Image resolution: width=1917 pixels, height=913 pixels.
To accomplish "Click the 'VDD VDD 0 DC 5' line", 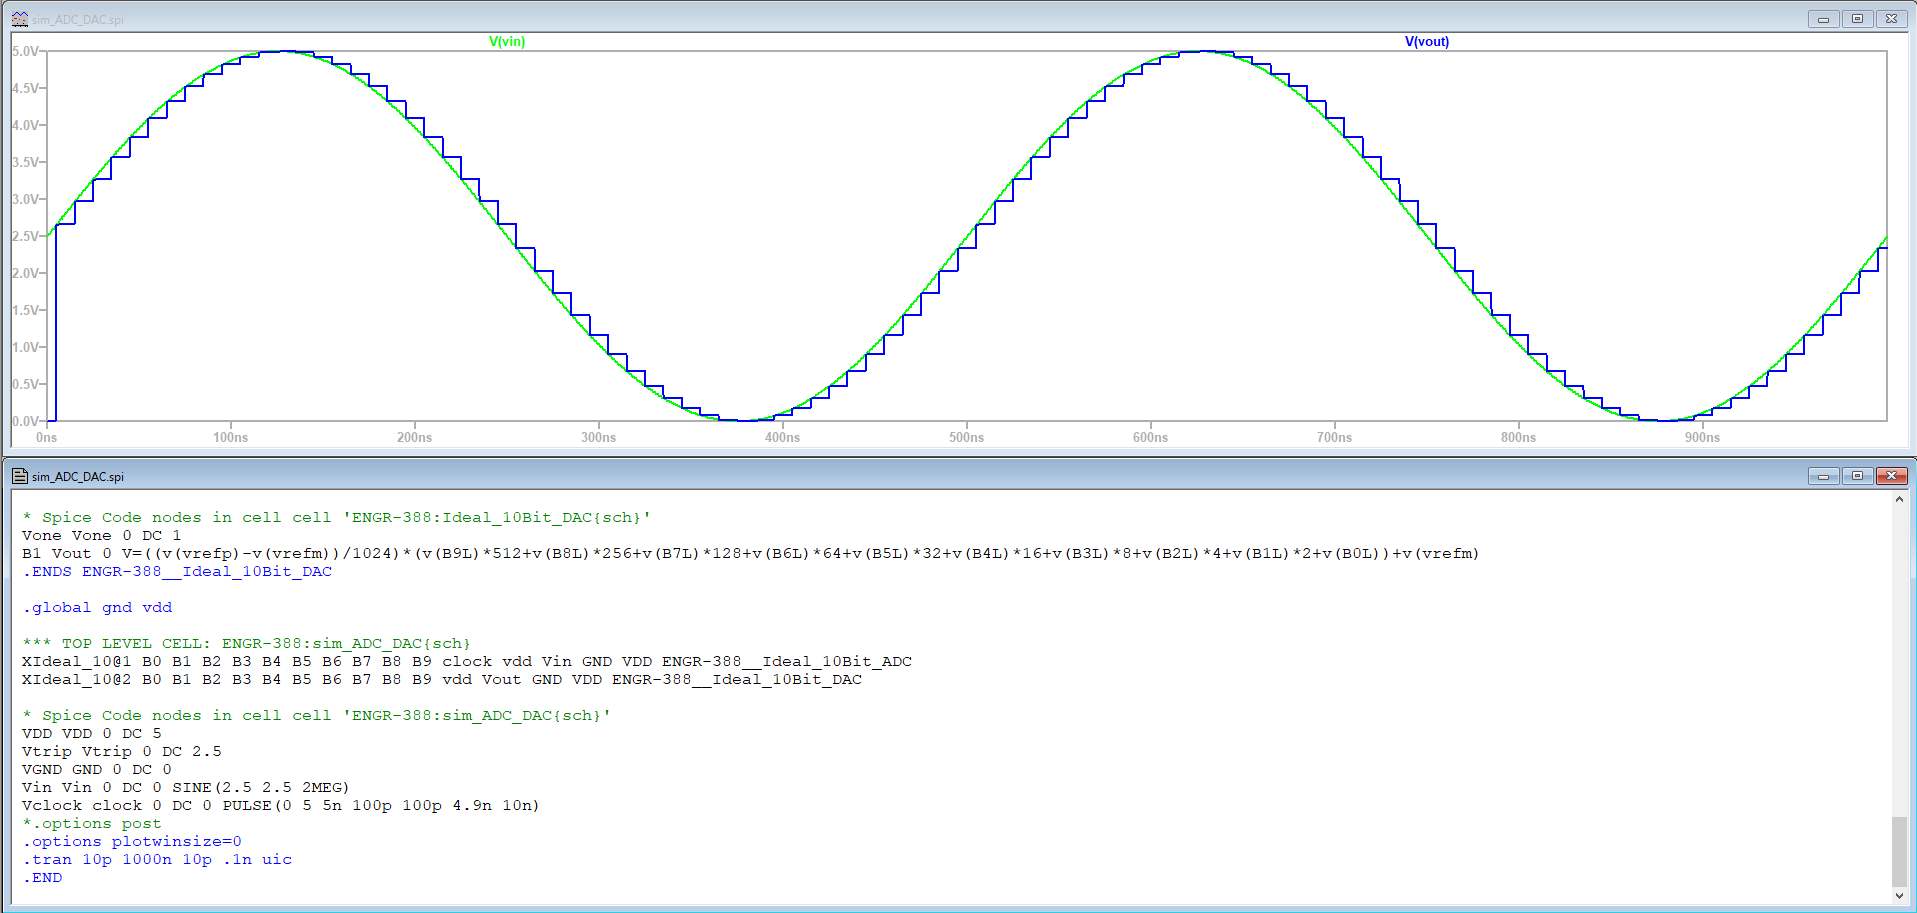I will 91,733.
